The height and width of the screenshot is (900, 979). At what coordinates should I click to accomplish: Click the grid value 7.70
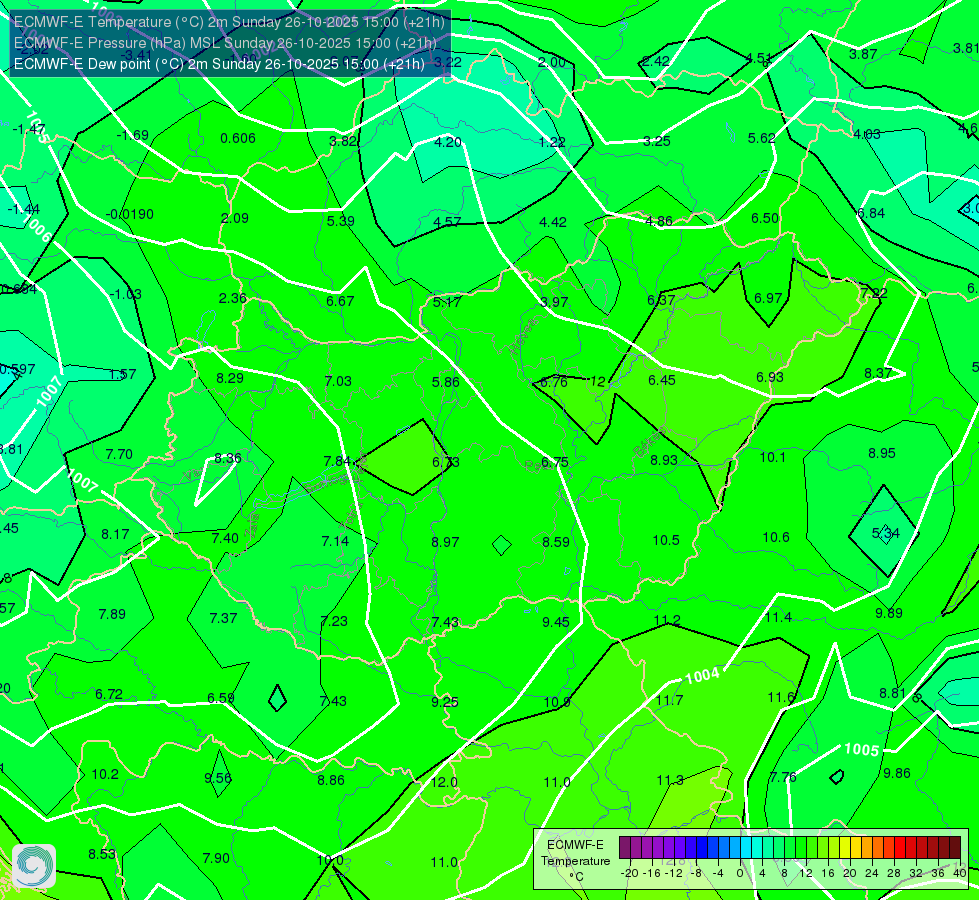(x=119, y=454)
